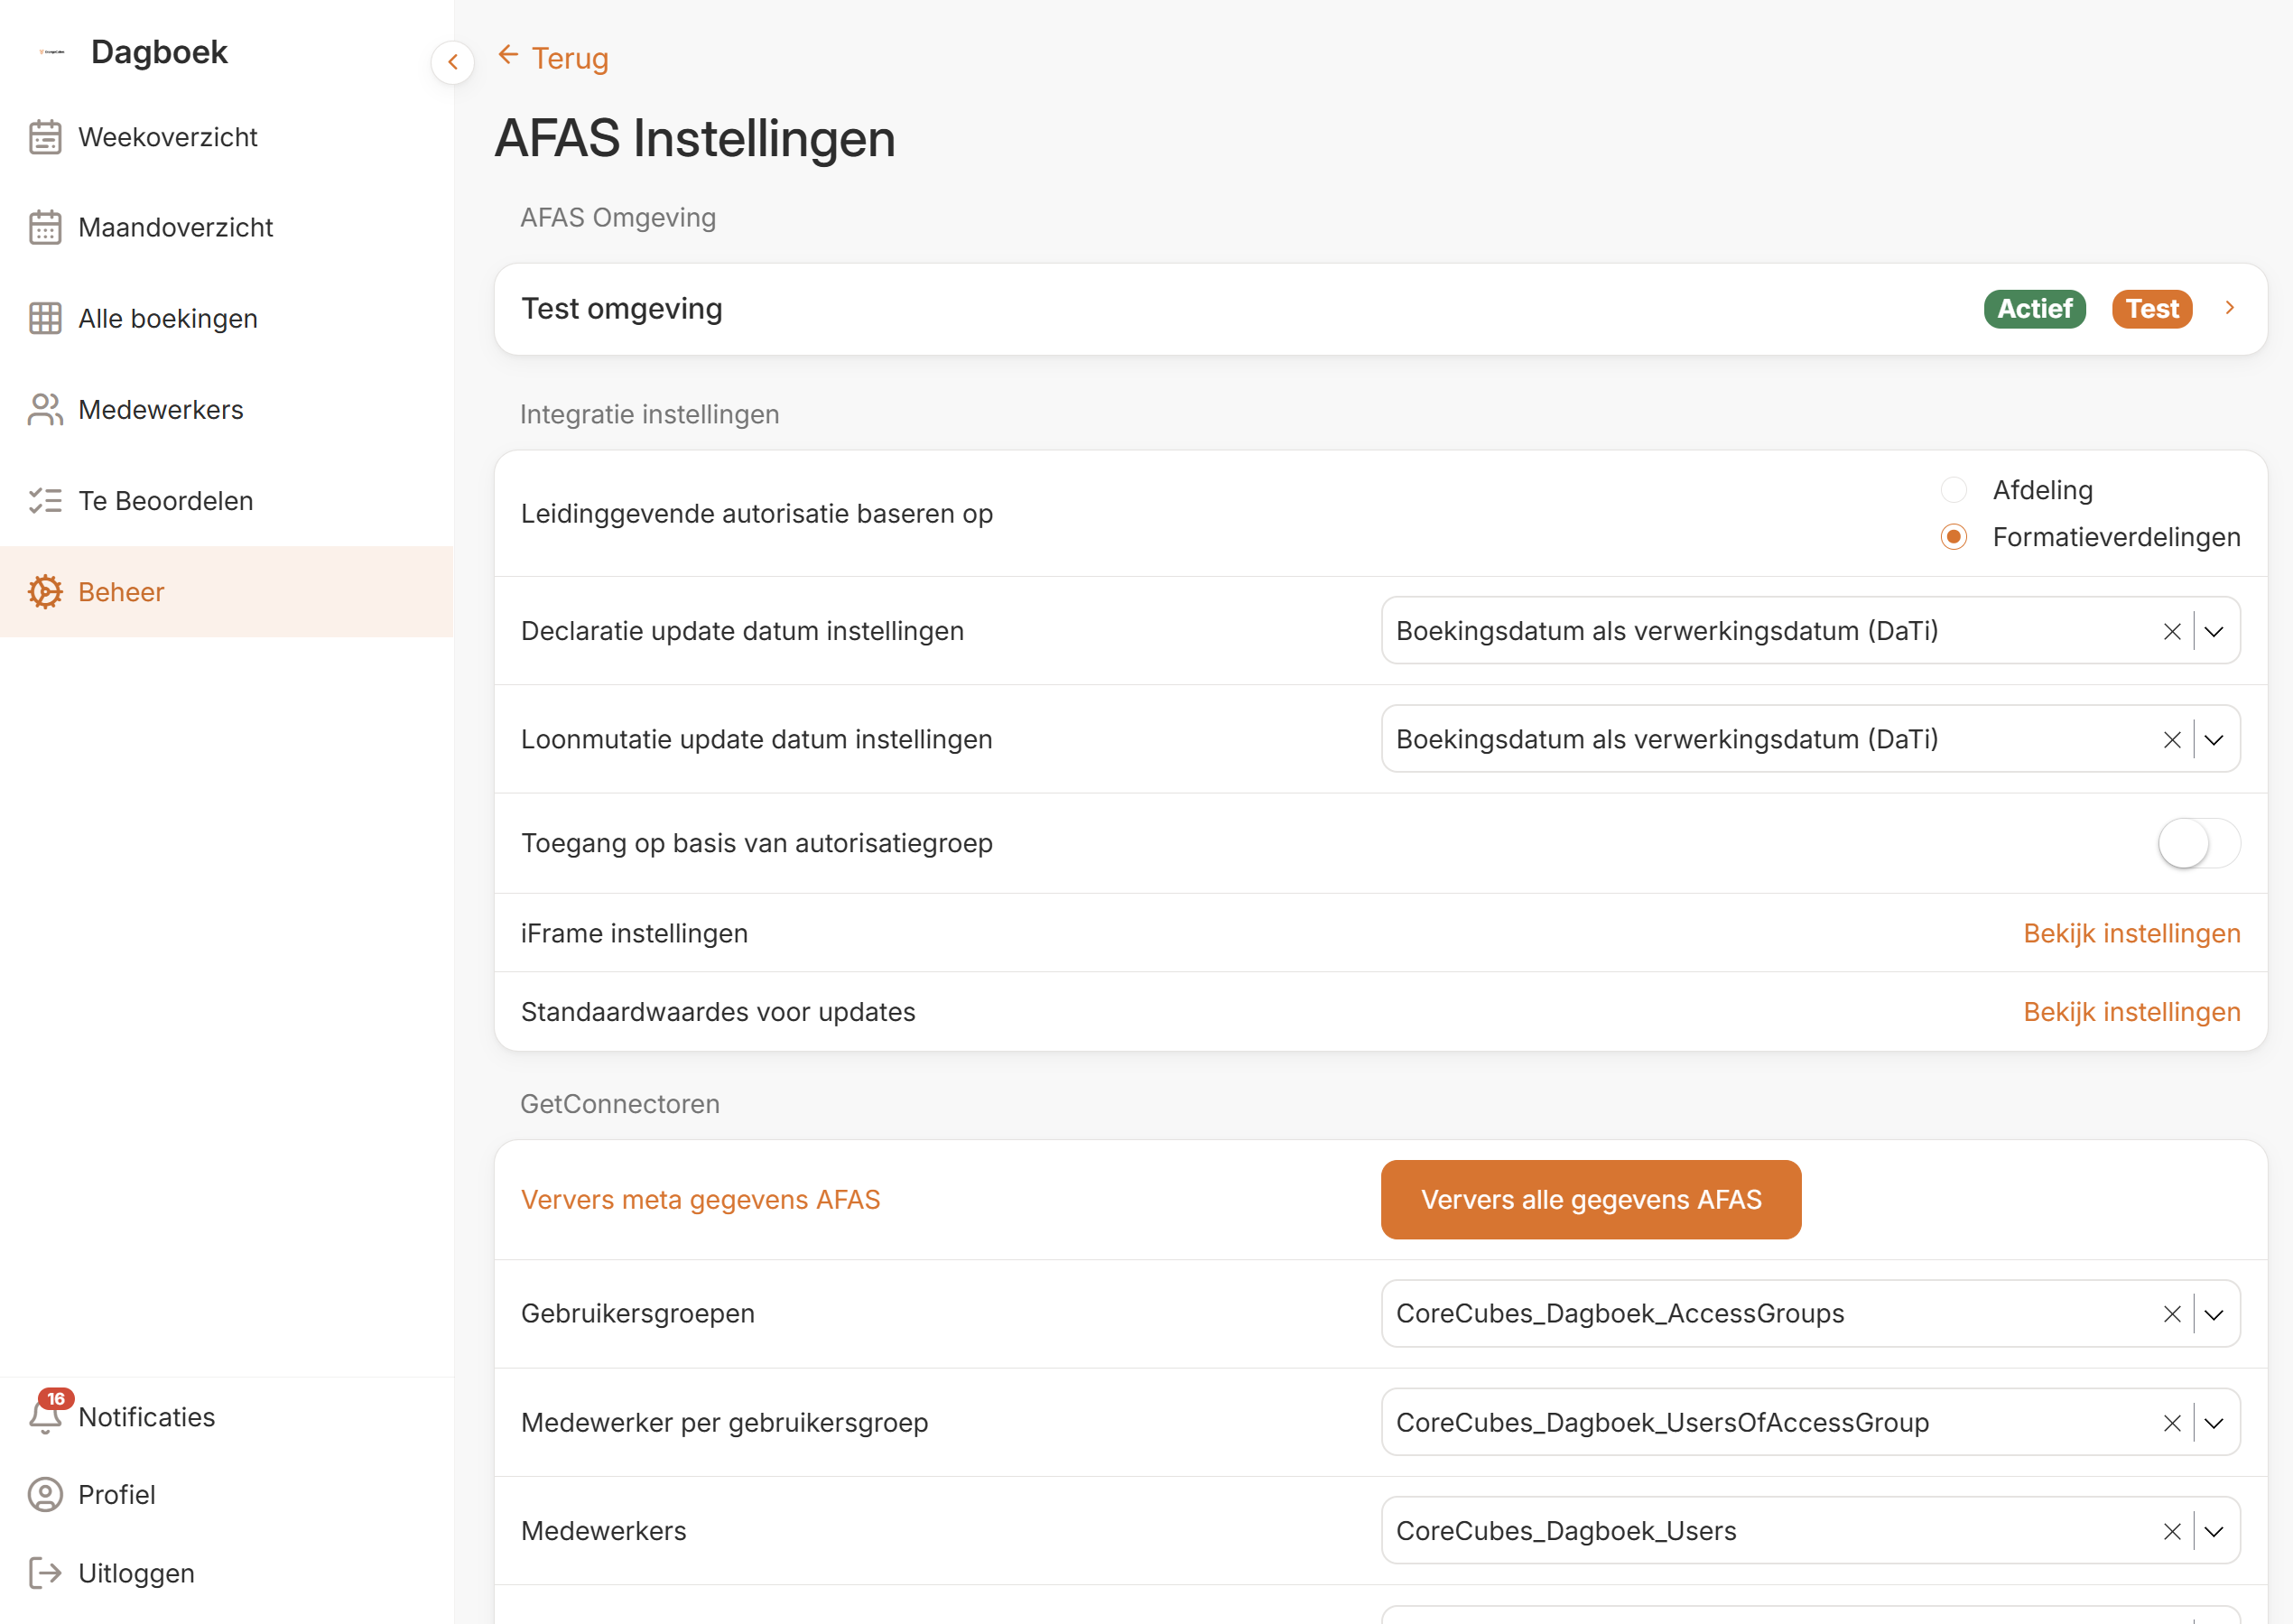Image resolution: width=2293 pixels, height=1624 pixels.
Task: Click the Medewerkers people icon
Action: tap(45, 410)
